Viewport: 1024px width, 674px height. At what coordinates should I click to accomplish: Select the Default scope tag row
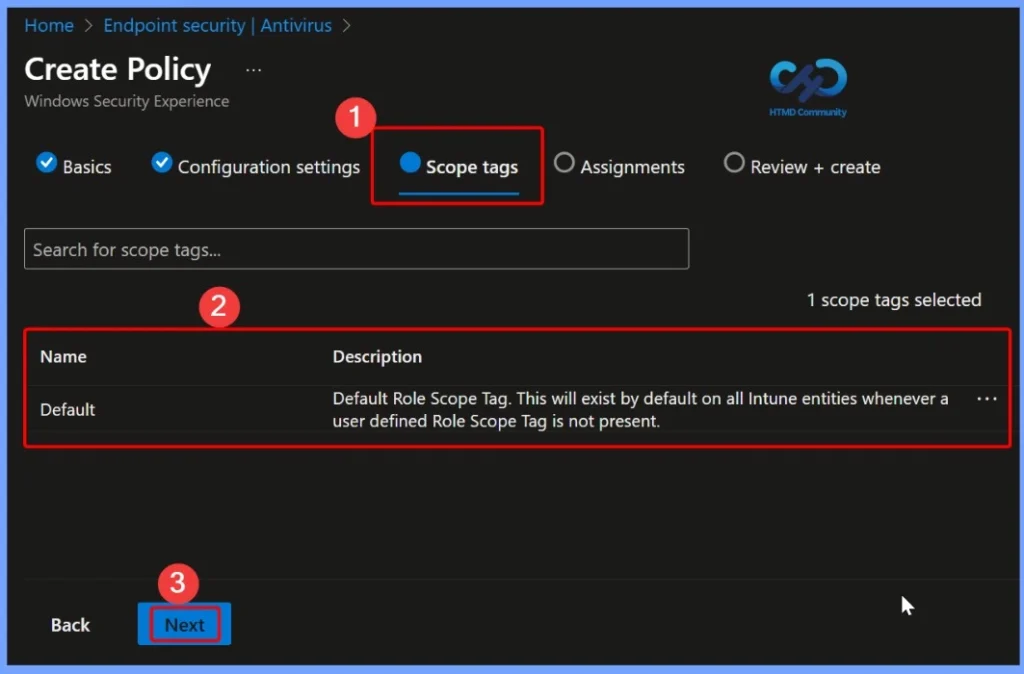tap(67, 409)
